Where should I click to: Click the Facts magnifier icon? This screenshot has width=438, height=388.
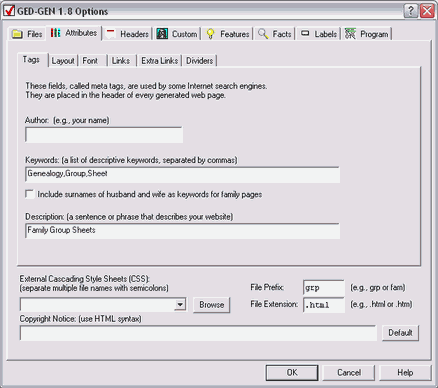coord(263,34)
